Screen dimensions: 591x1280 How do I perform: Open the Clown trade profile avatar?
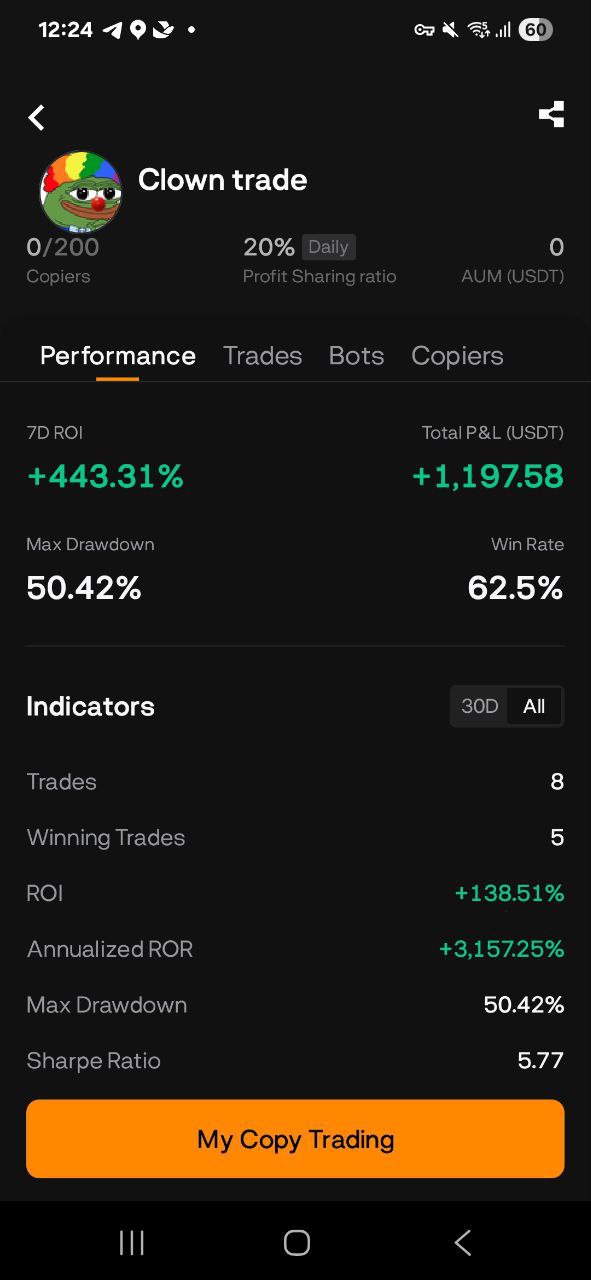[80, 191]
